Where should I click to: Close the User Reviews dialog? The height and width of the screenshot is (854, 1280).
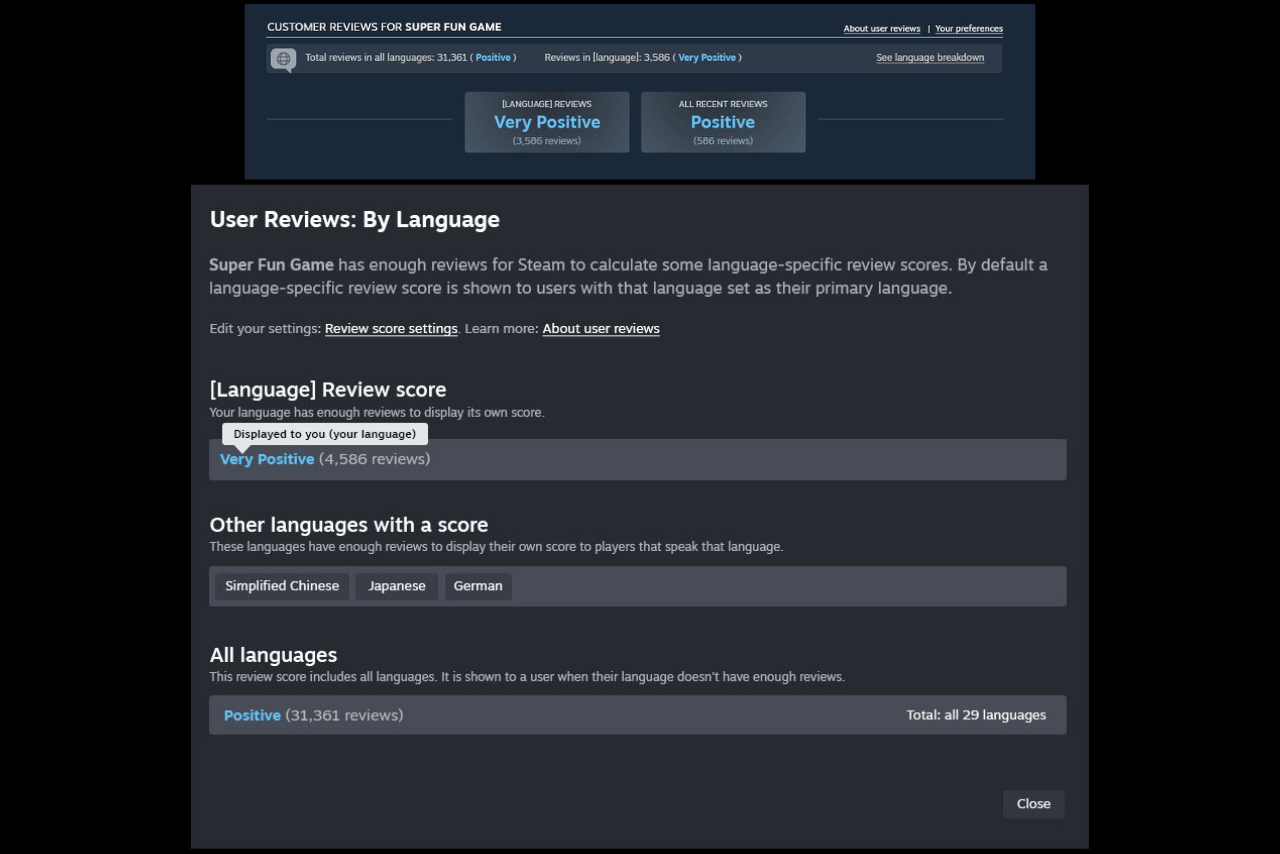point(1033,804)
